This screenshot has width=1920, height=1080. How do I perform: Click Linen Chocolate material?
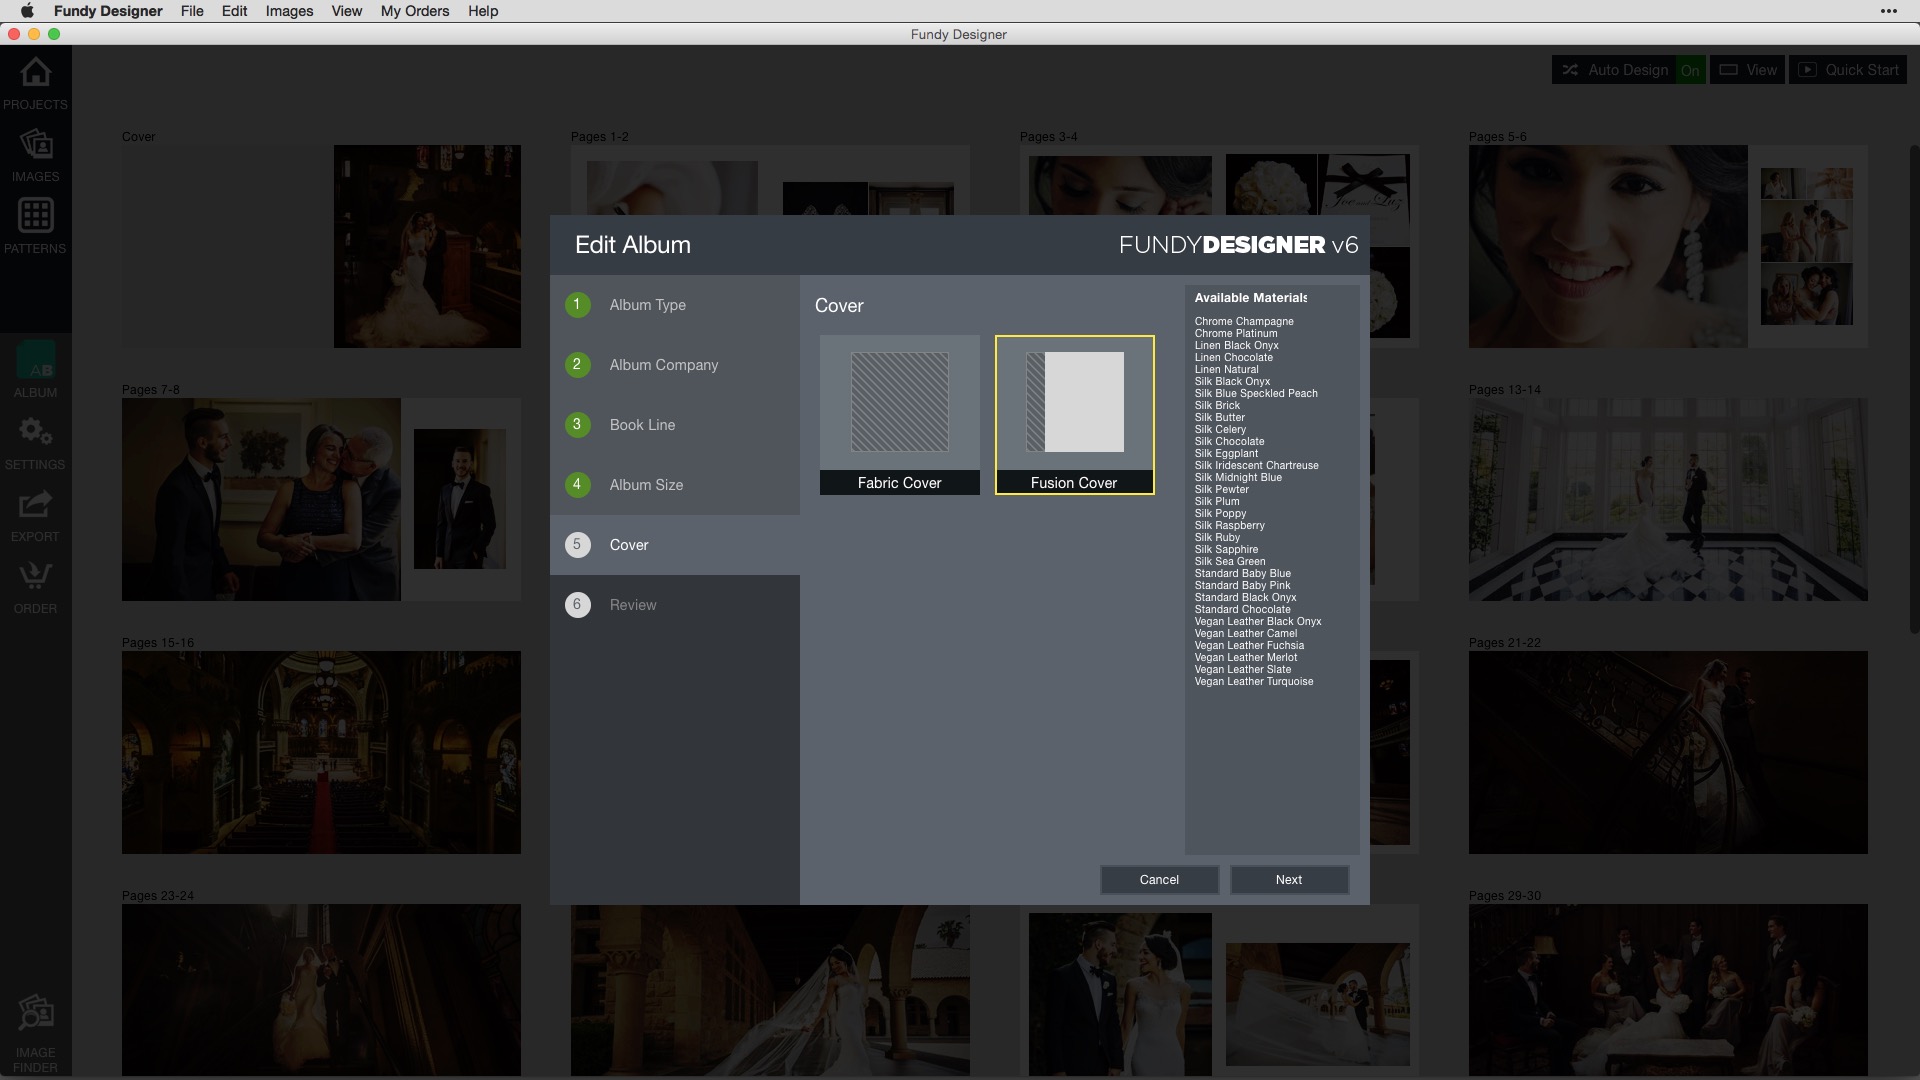click(x=1234, y=357)
